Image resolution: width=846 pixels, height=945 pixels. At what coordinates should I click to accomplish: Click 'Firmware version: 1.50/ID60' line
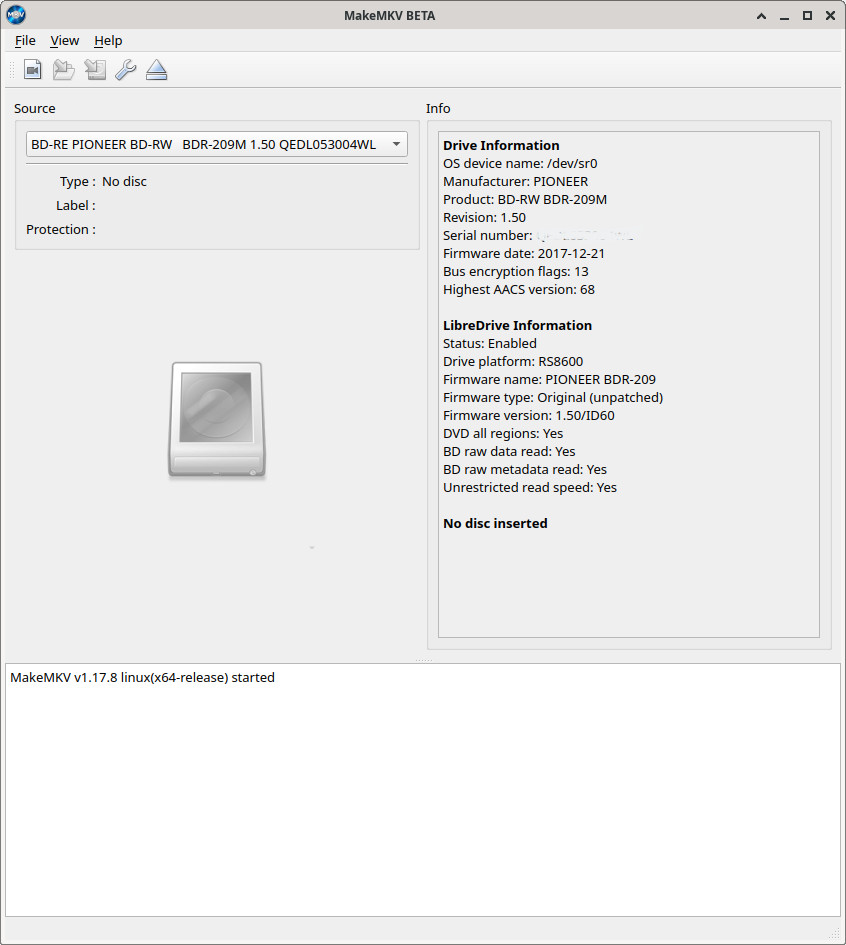click(x=529, y=416)
